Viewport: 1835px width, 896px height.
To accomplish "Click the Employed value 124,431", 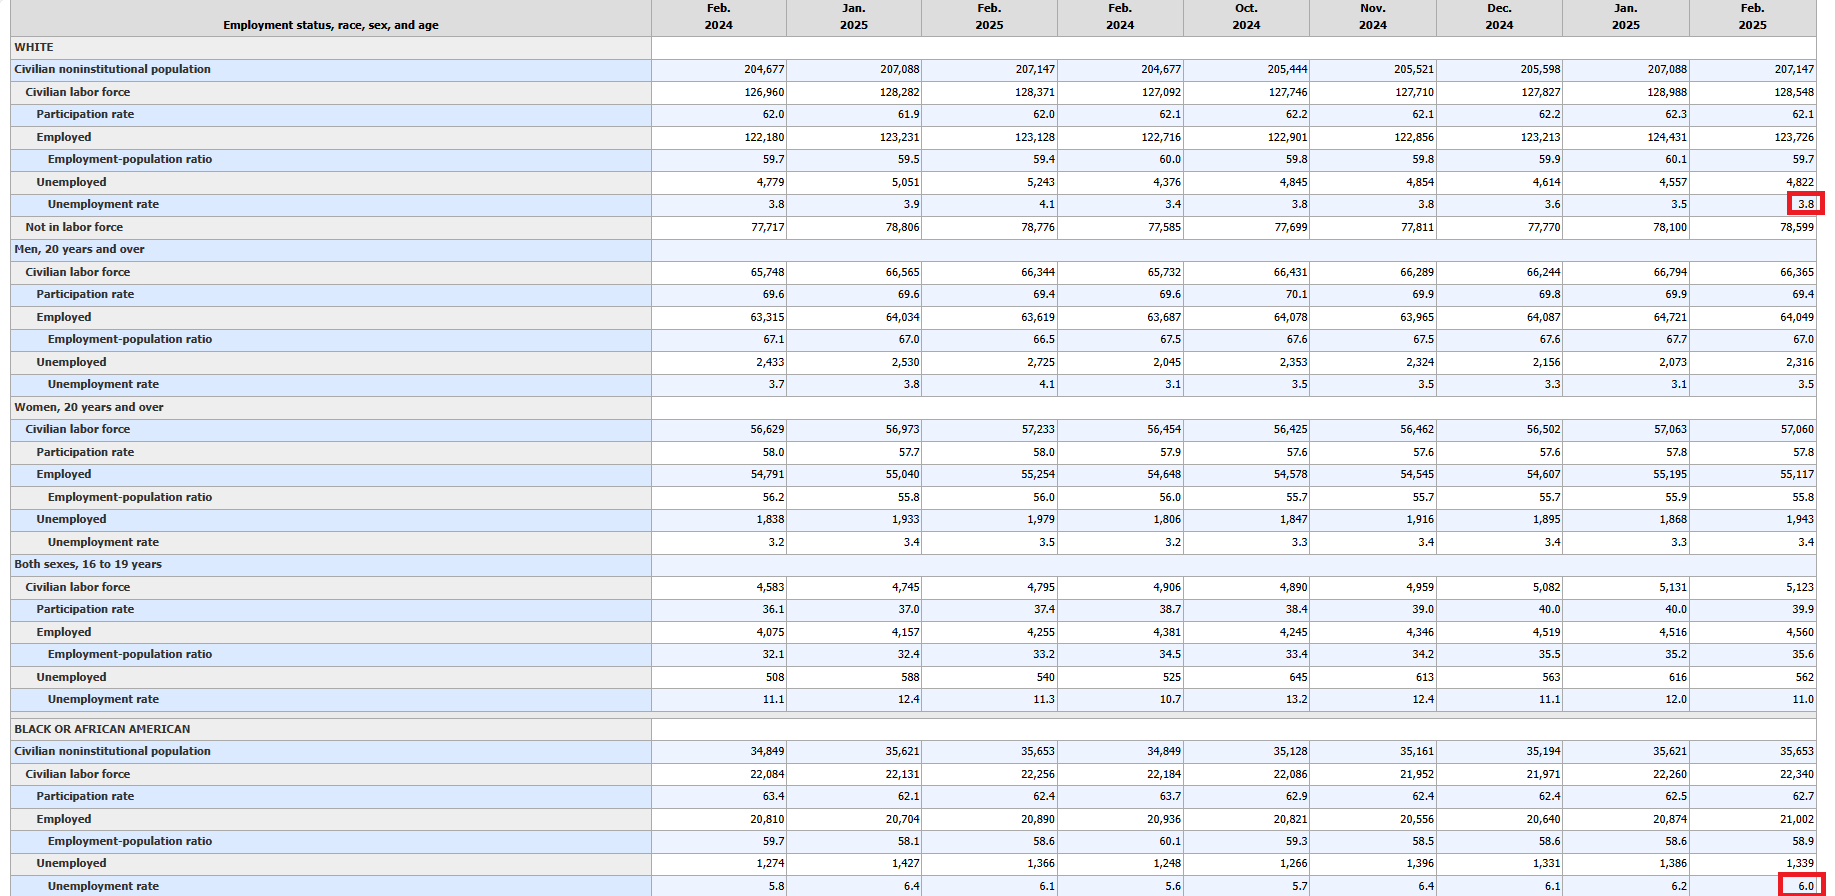I will (1667, 137).
